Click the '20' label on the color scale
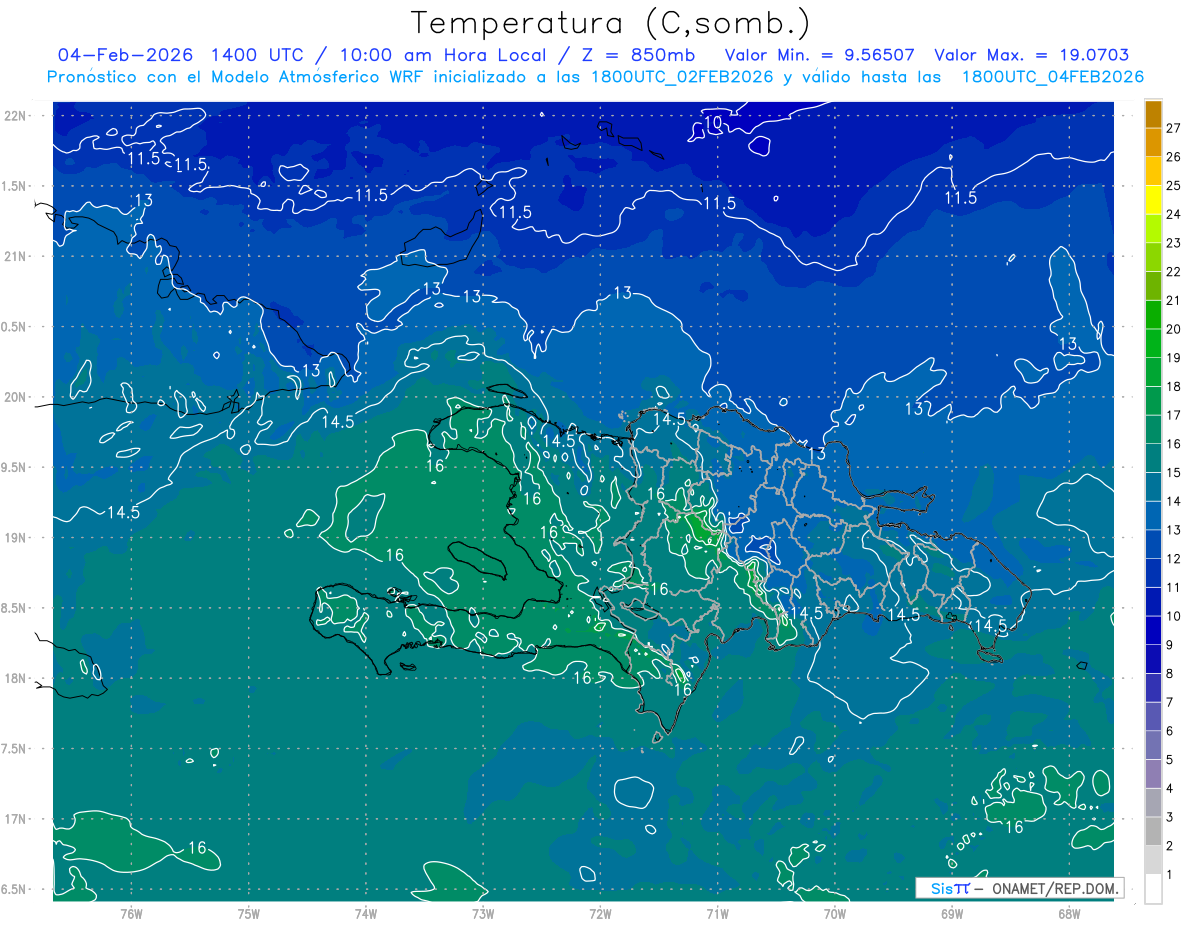This screenshot has width=1200, height=927. 1174,329
